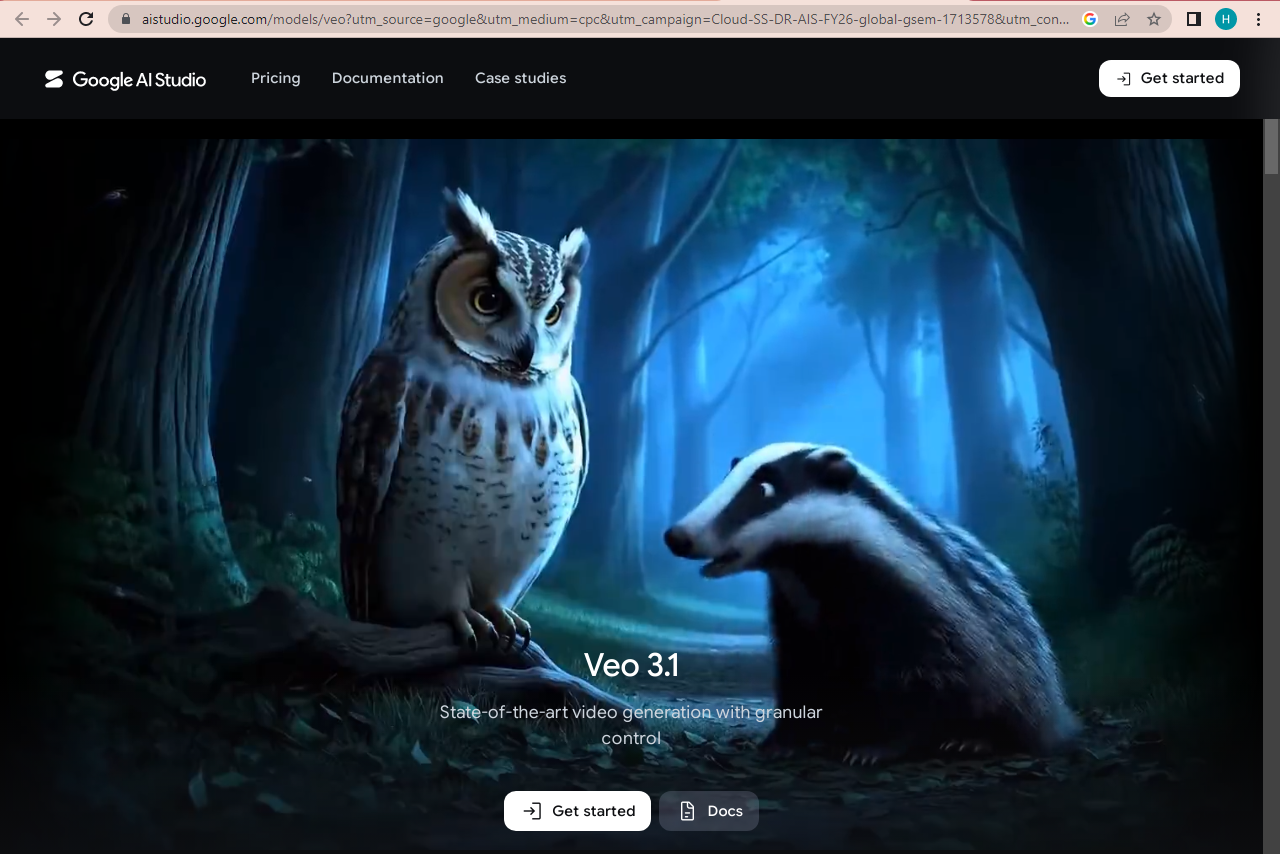This screenshot has width=1280, height=854.
Task: Click the page vertical scrollbar thumb
Action: point(1271,146)
